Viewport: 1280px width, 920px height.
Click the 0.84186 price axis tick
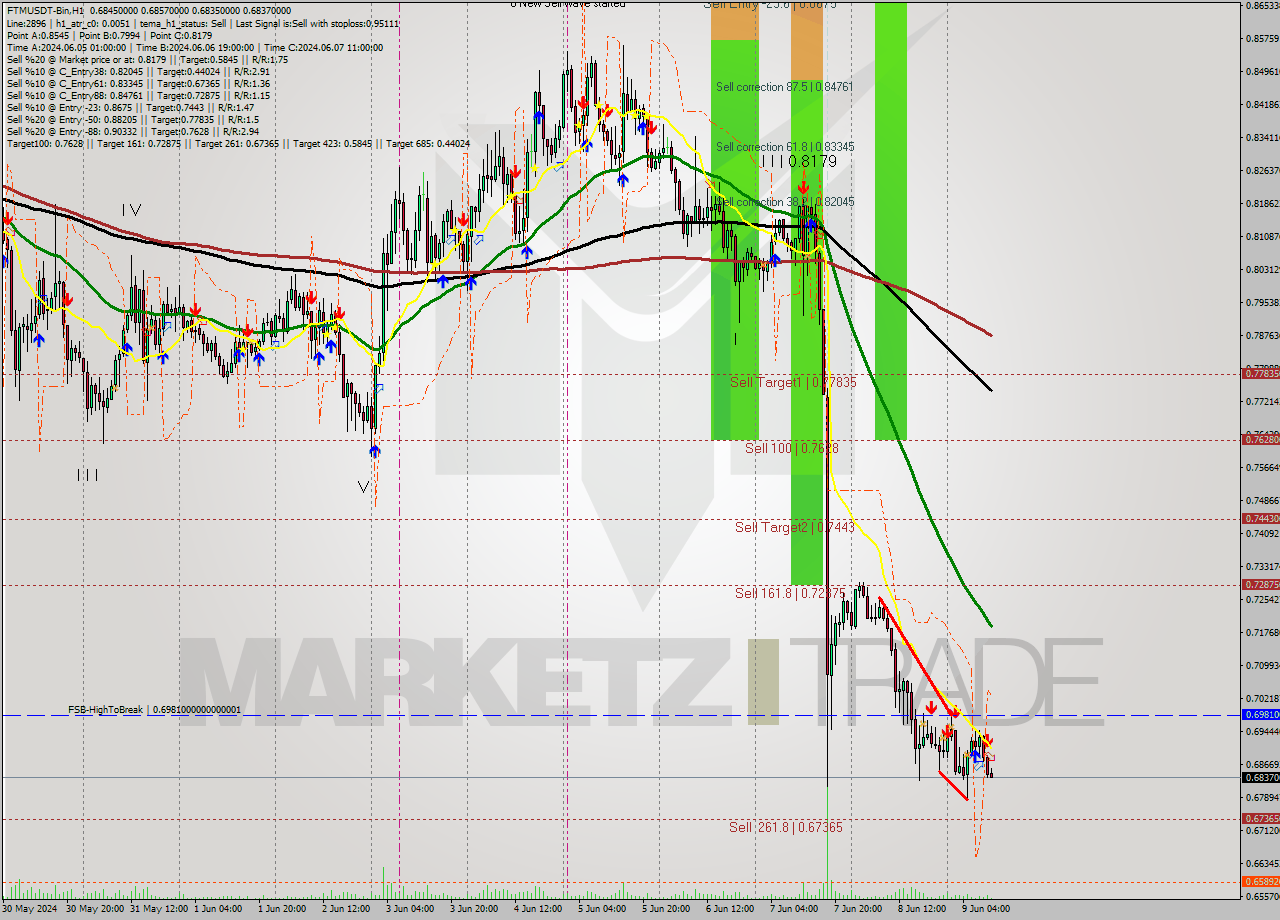[1262, 104]
